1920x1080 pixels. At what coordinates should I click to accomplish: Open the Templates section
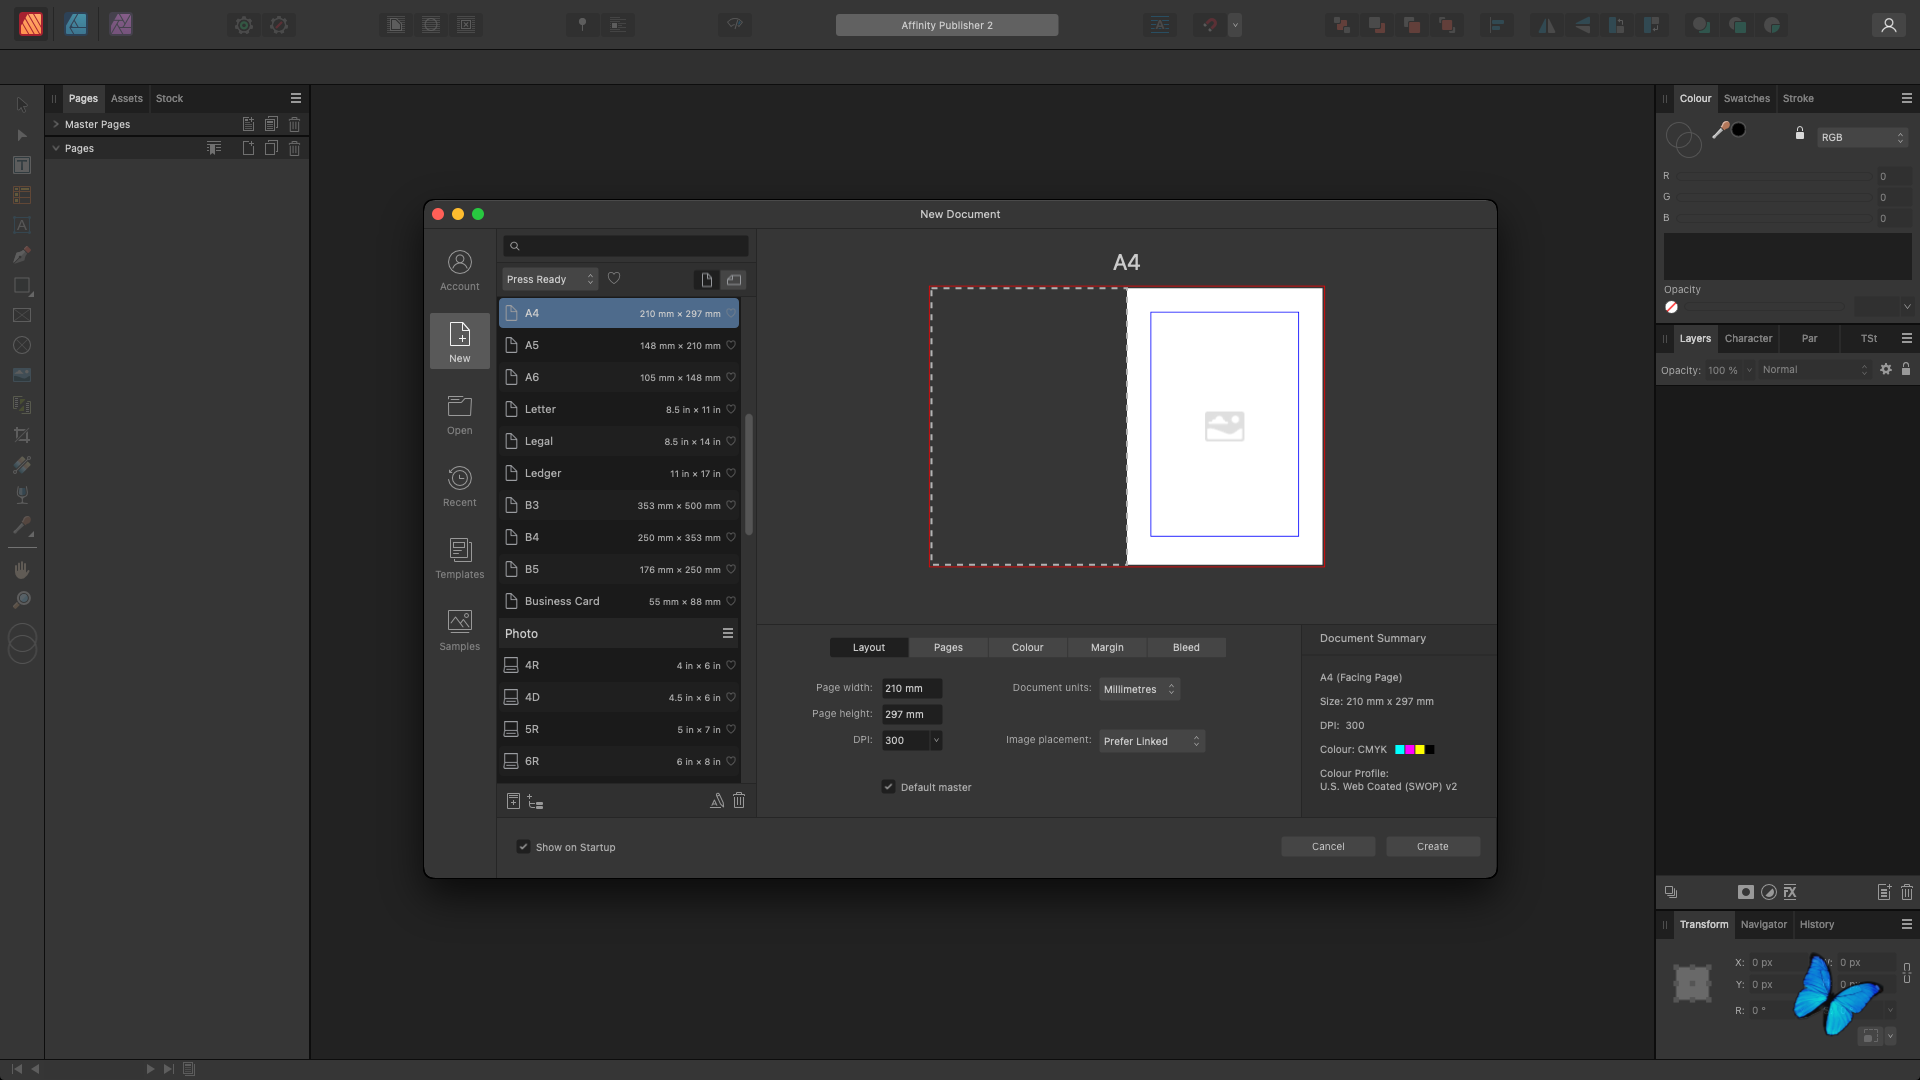460,558
